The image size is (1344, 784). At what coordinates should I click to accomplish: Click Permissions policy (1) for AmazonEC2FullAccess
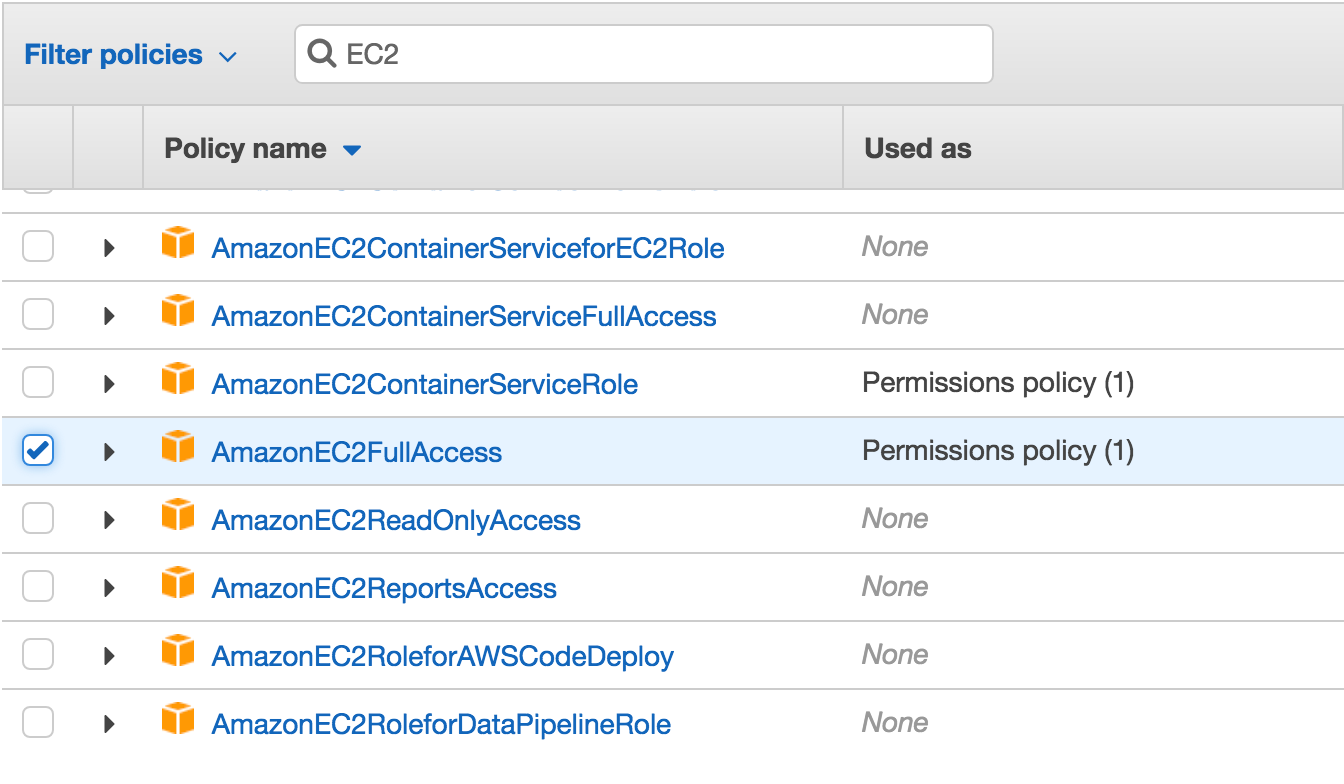998,451
